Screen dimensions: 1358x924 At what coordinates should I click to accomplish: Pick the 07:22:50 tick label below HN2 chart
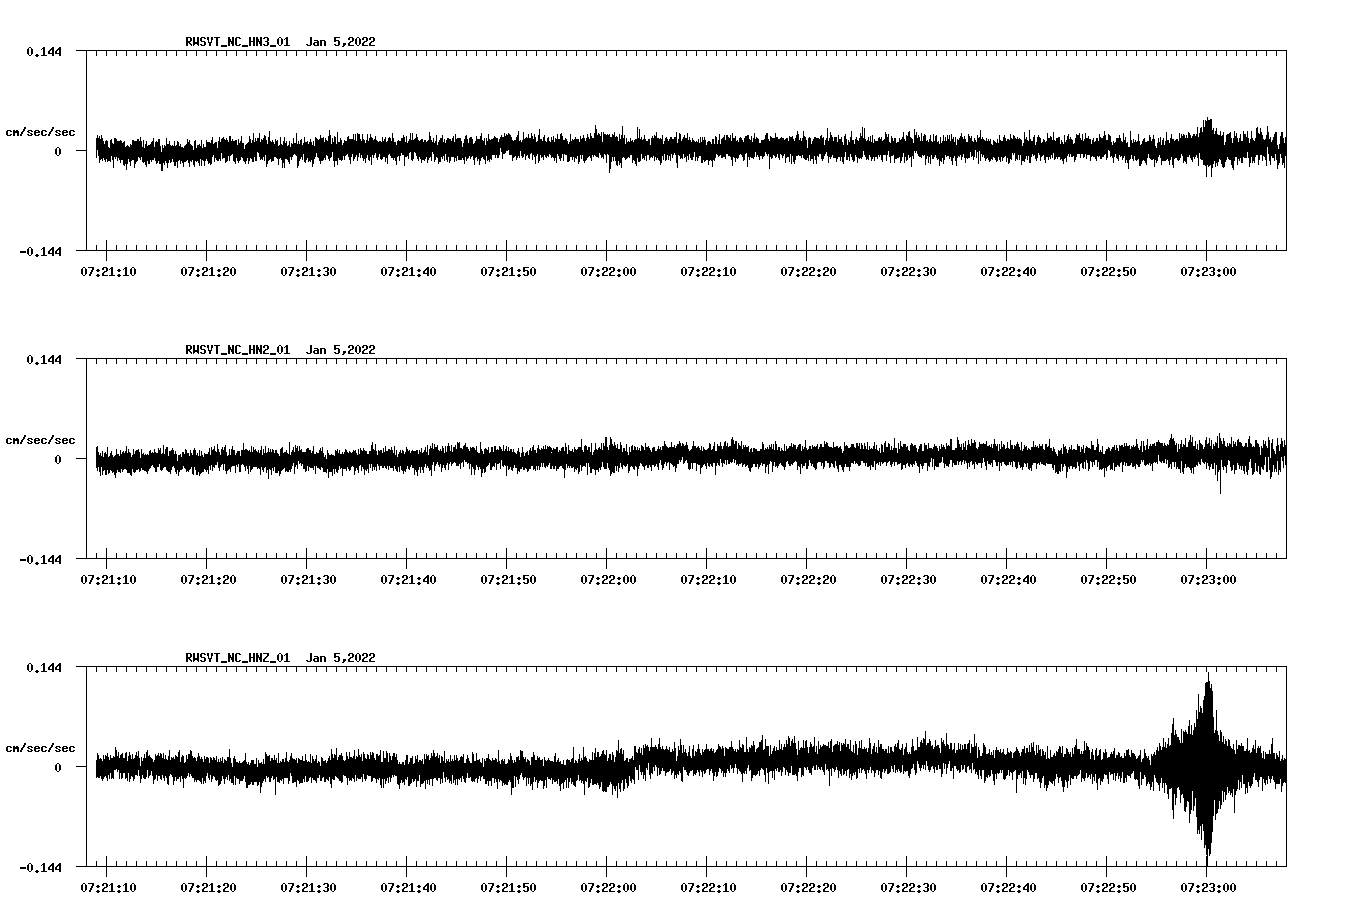pos(1108,579)
